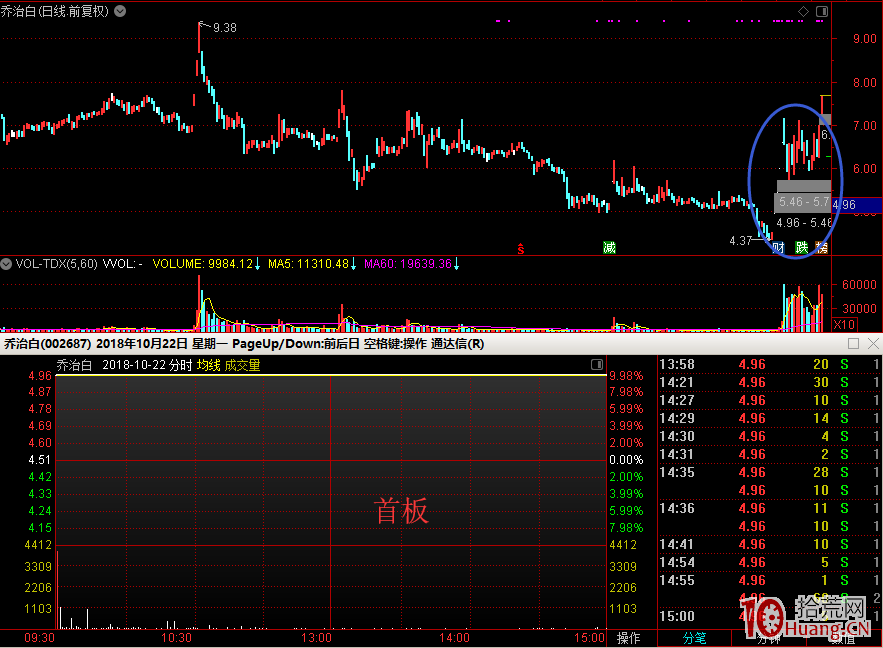Click the 09:30 time axis label

(39, 638)
